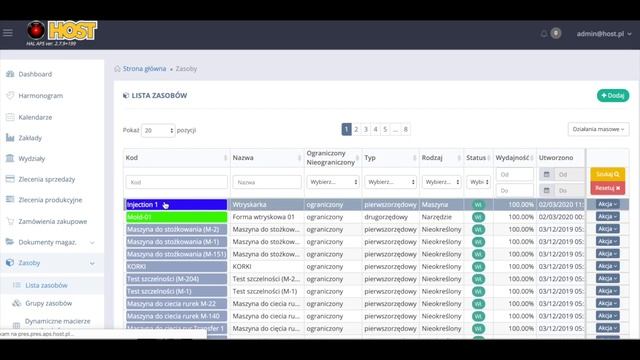Click the green Mold-01 code cell
The width and height of the screenshot is (640, 360).
click(x=176, y=217)
